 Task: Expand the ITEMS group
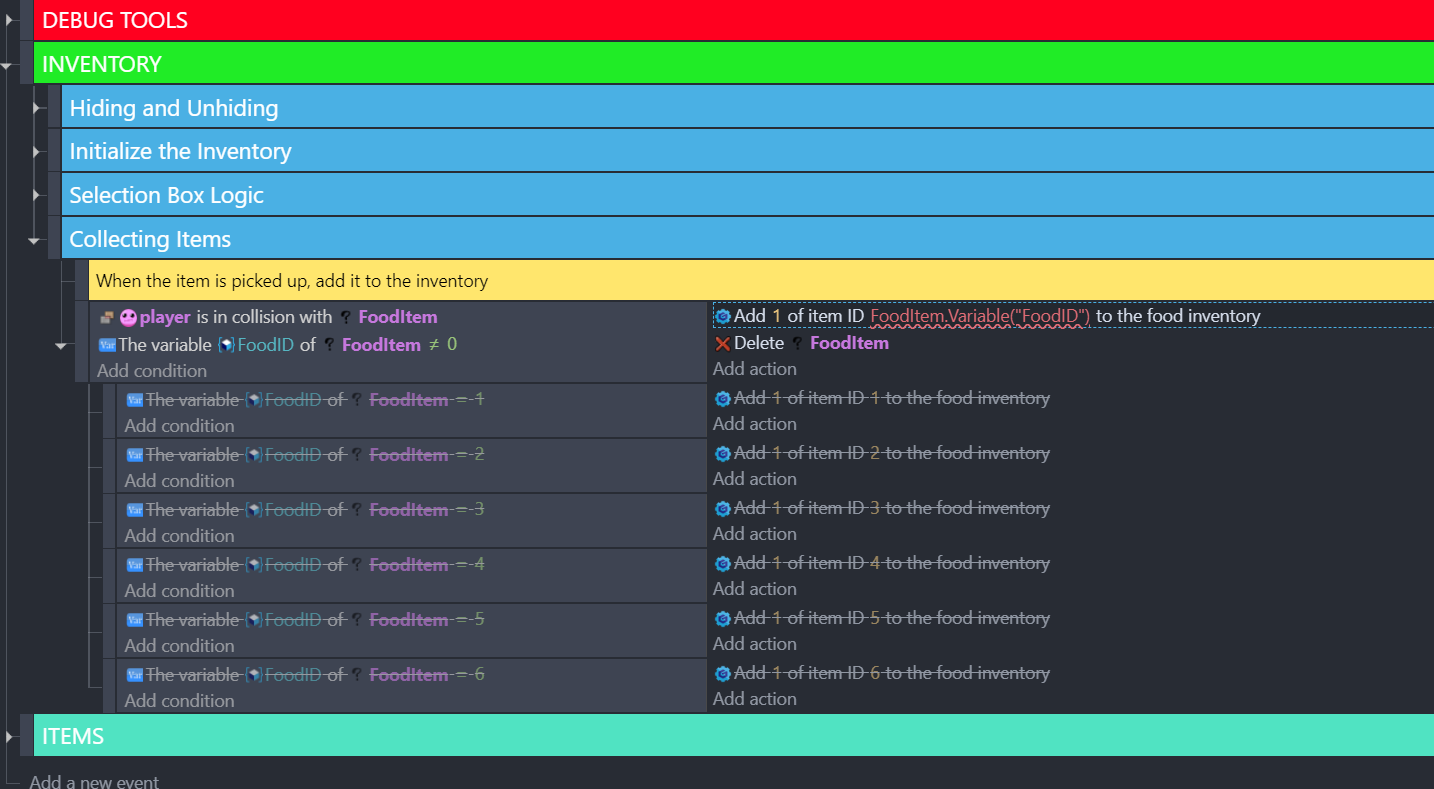[x=9, y=737]
